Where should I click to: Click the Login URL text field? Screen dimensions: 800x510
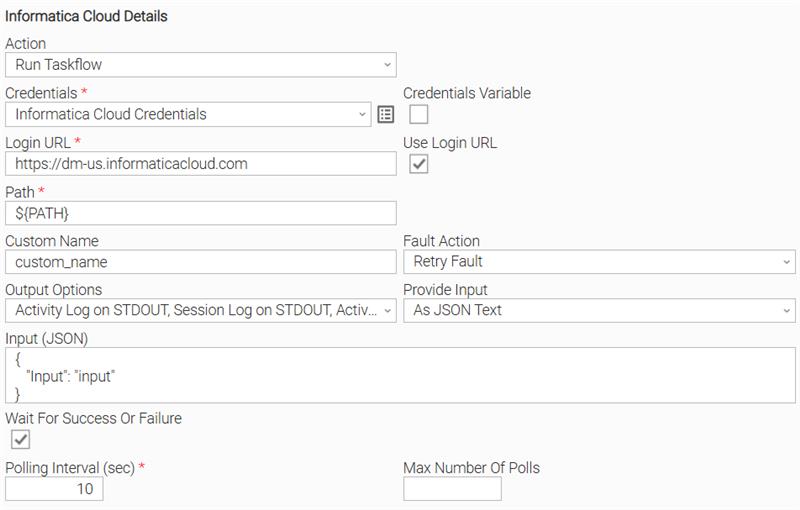[x=201, y=164]
